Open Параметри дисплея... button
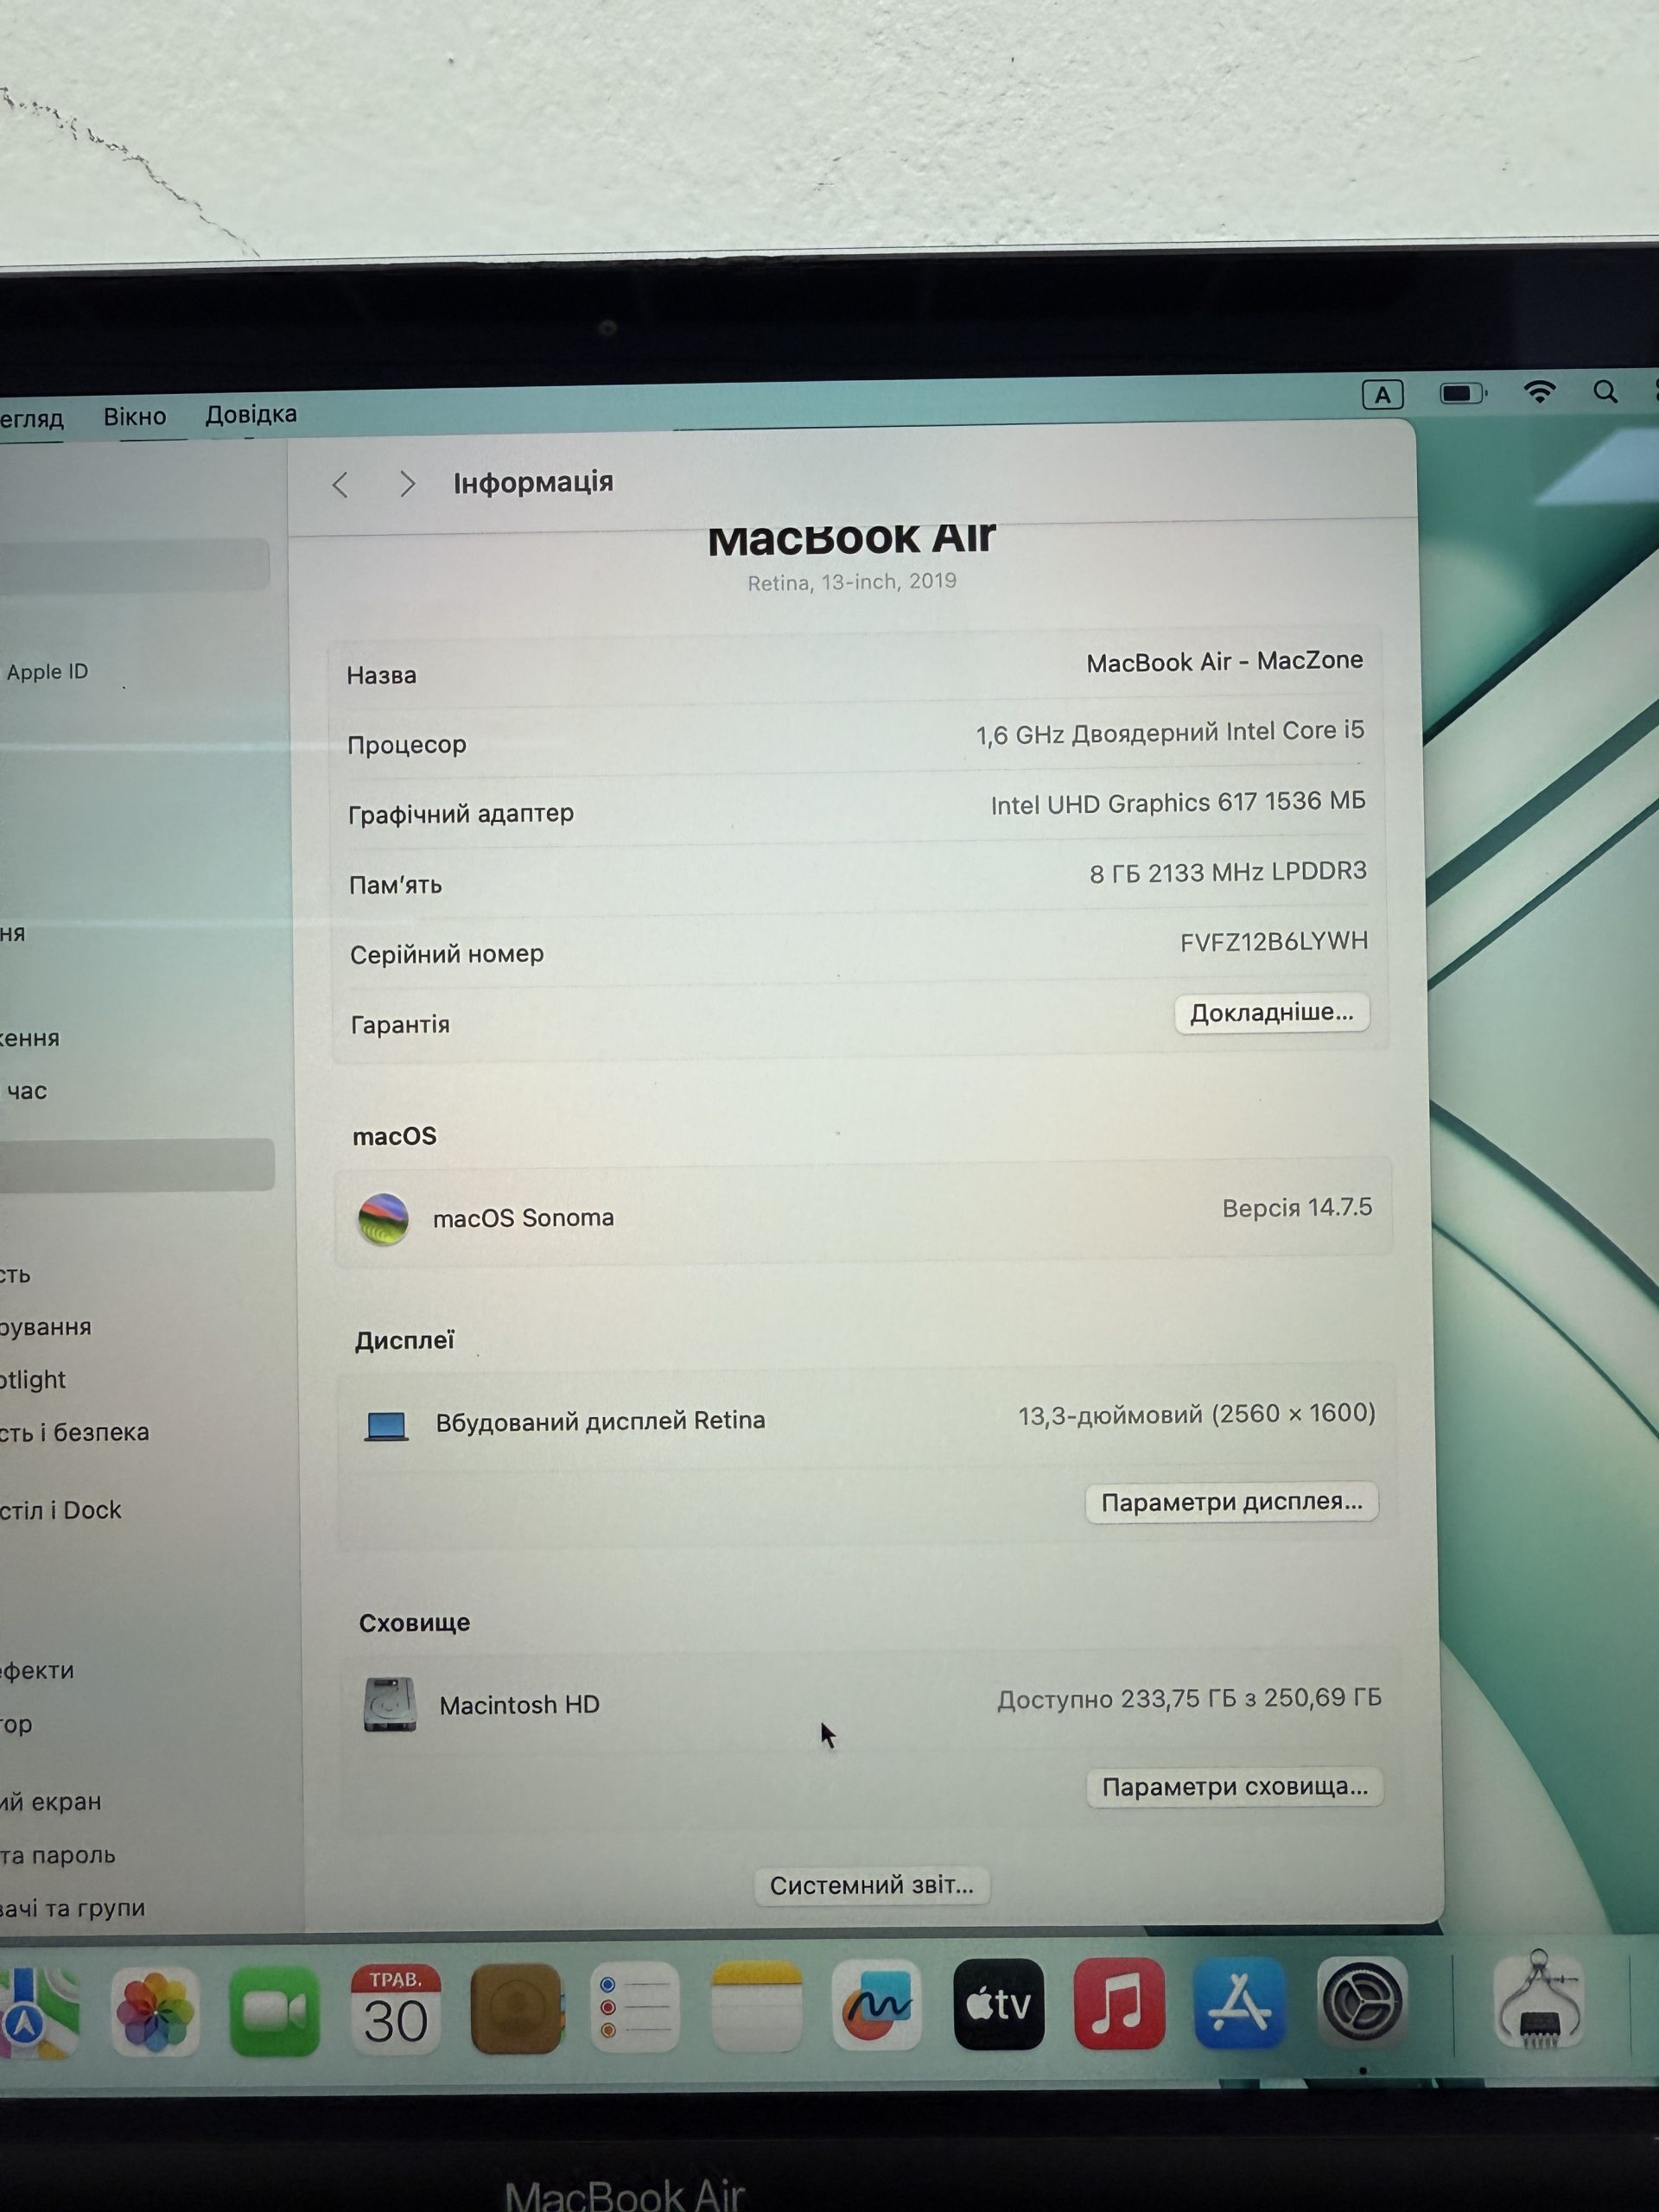 [1232, 1502]
